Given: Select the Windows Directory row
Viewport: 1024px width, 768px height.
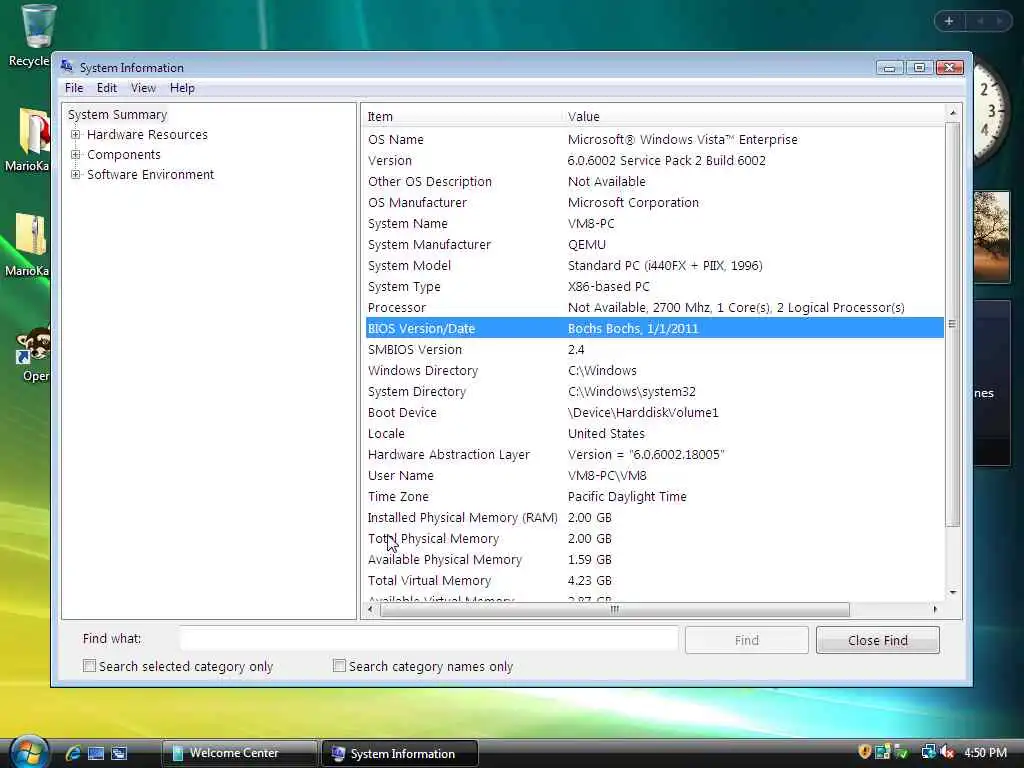Looking at the screenshot, I should click(x=654, y=370).
